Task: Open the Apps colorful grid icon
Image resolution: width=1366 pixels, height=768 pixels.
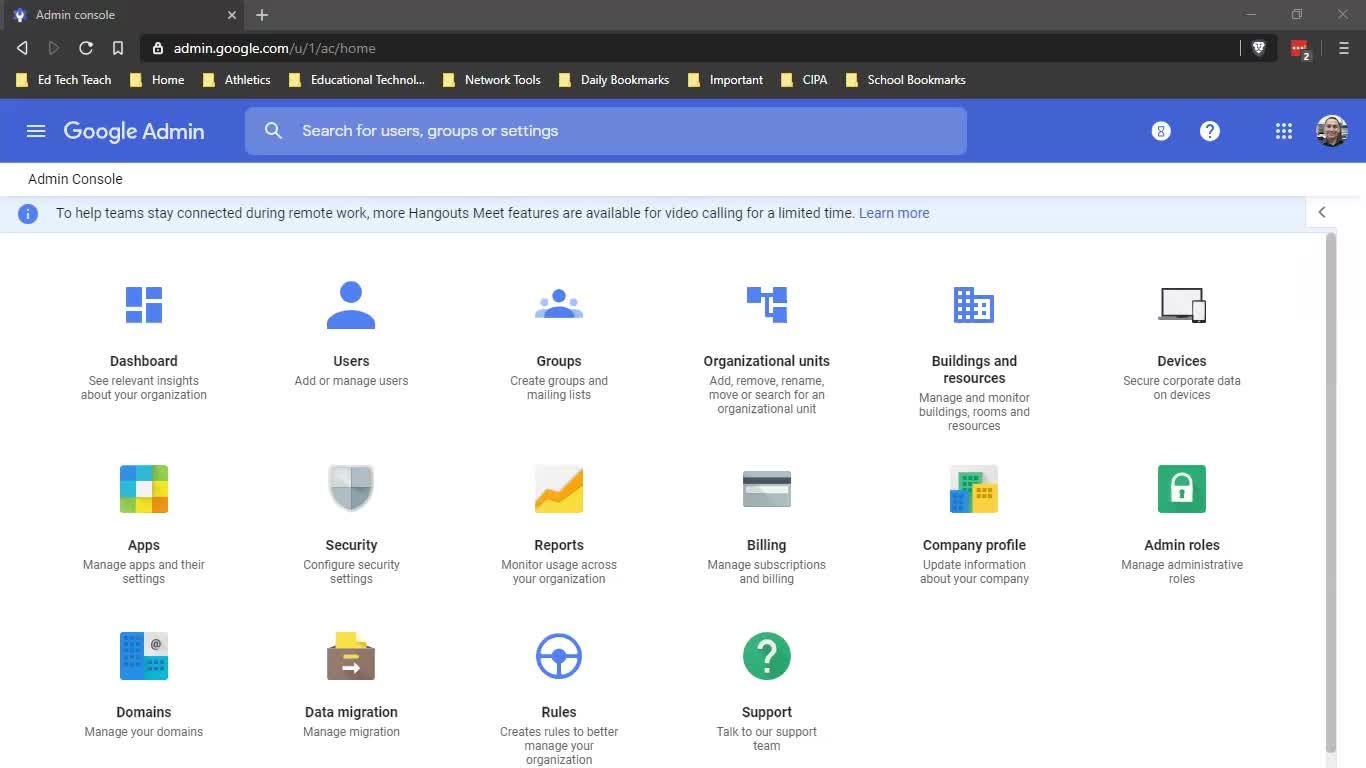Action: tap(144, 489)
